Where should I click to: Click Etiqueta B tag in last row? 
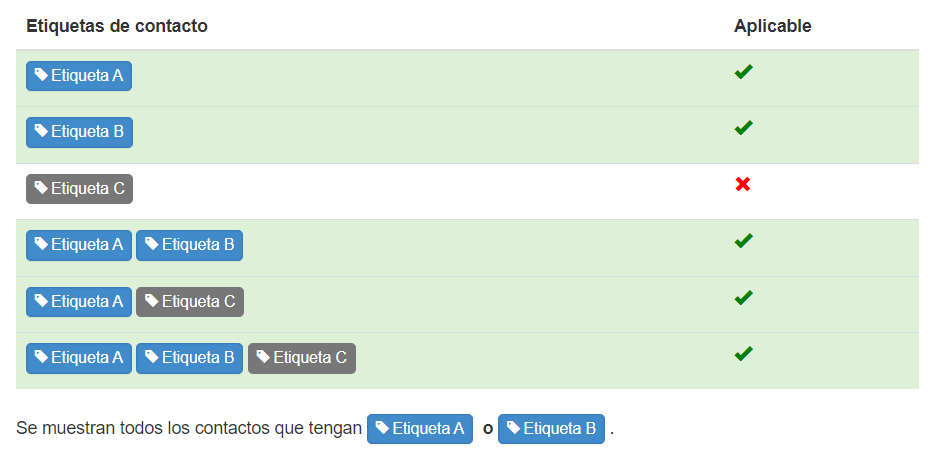click(x=189, y=358)
